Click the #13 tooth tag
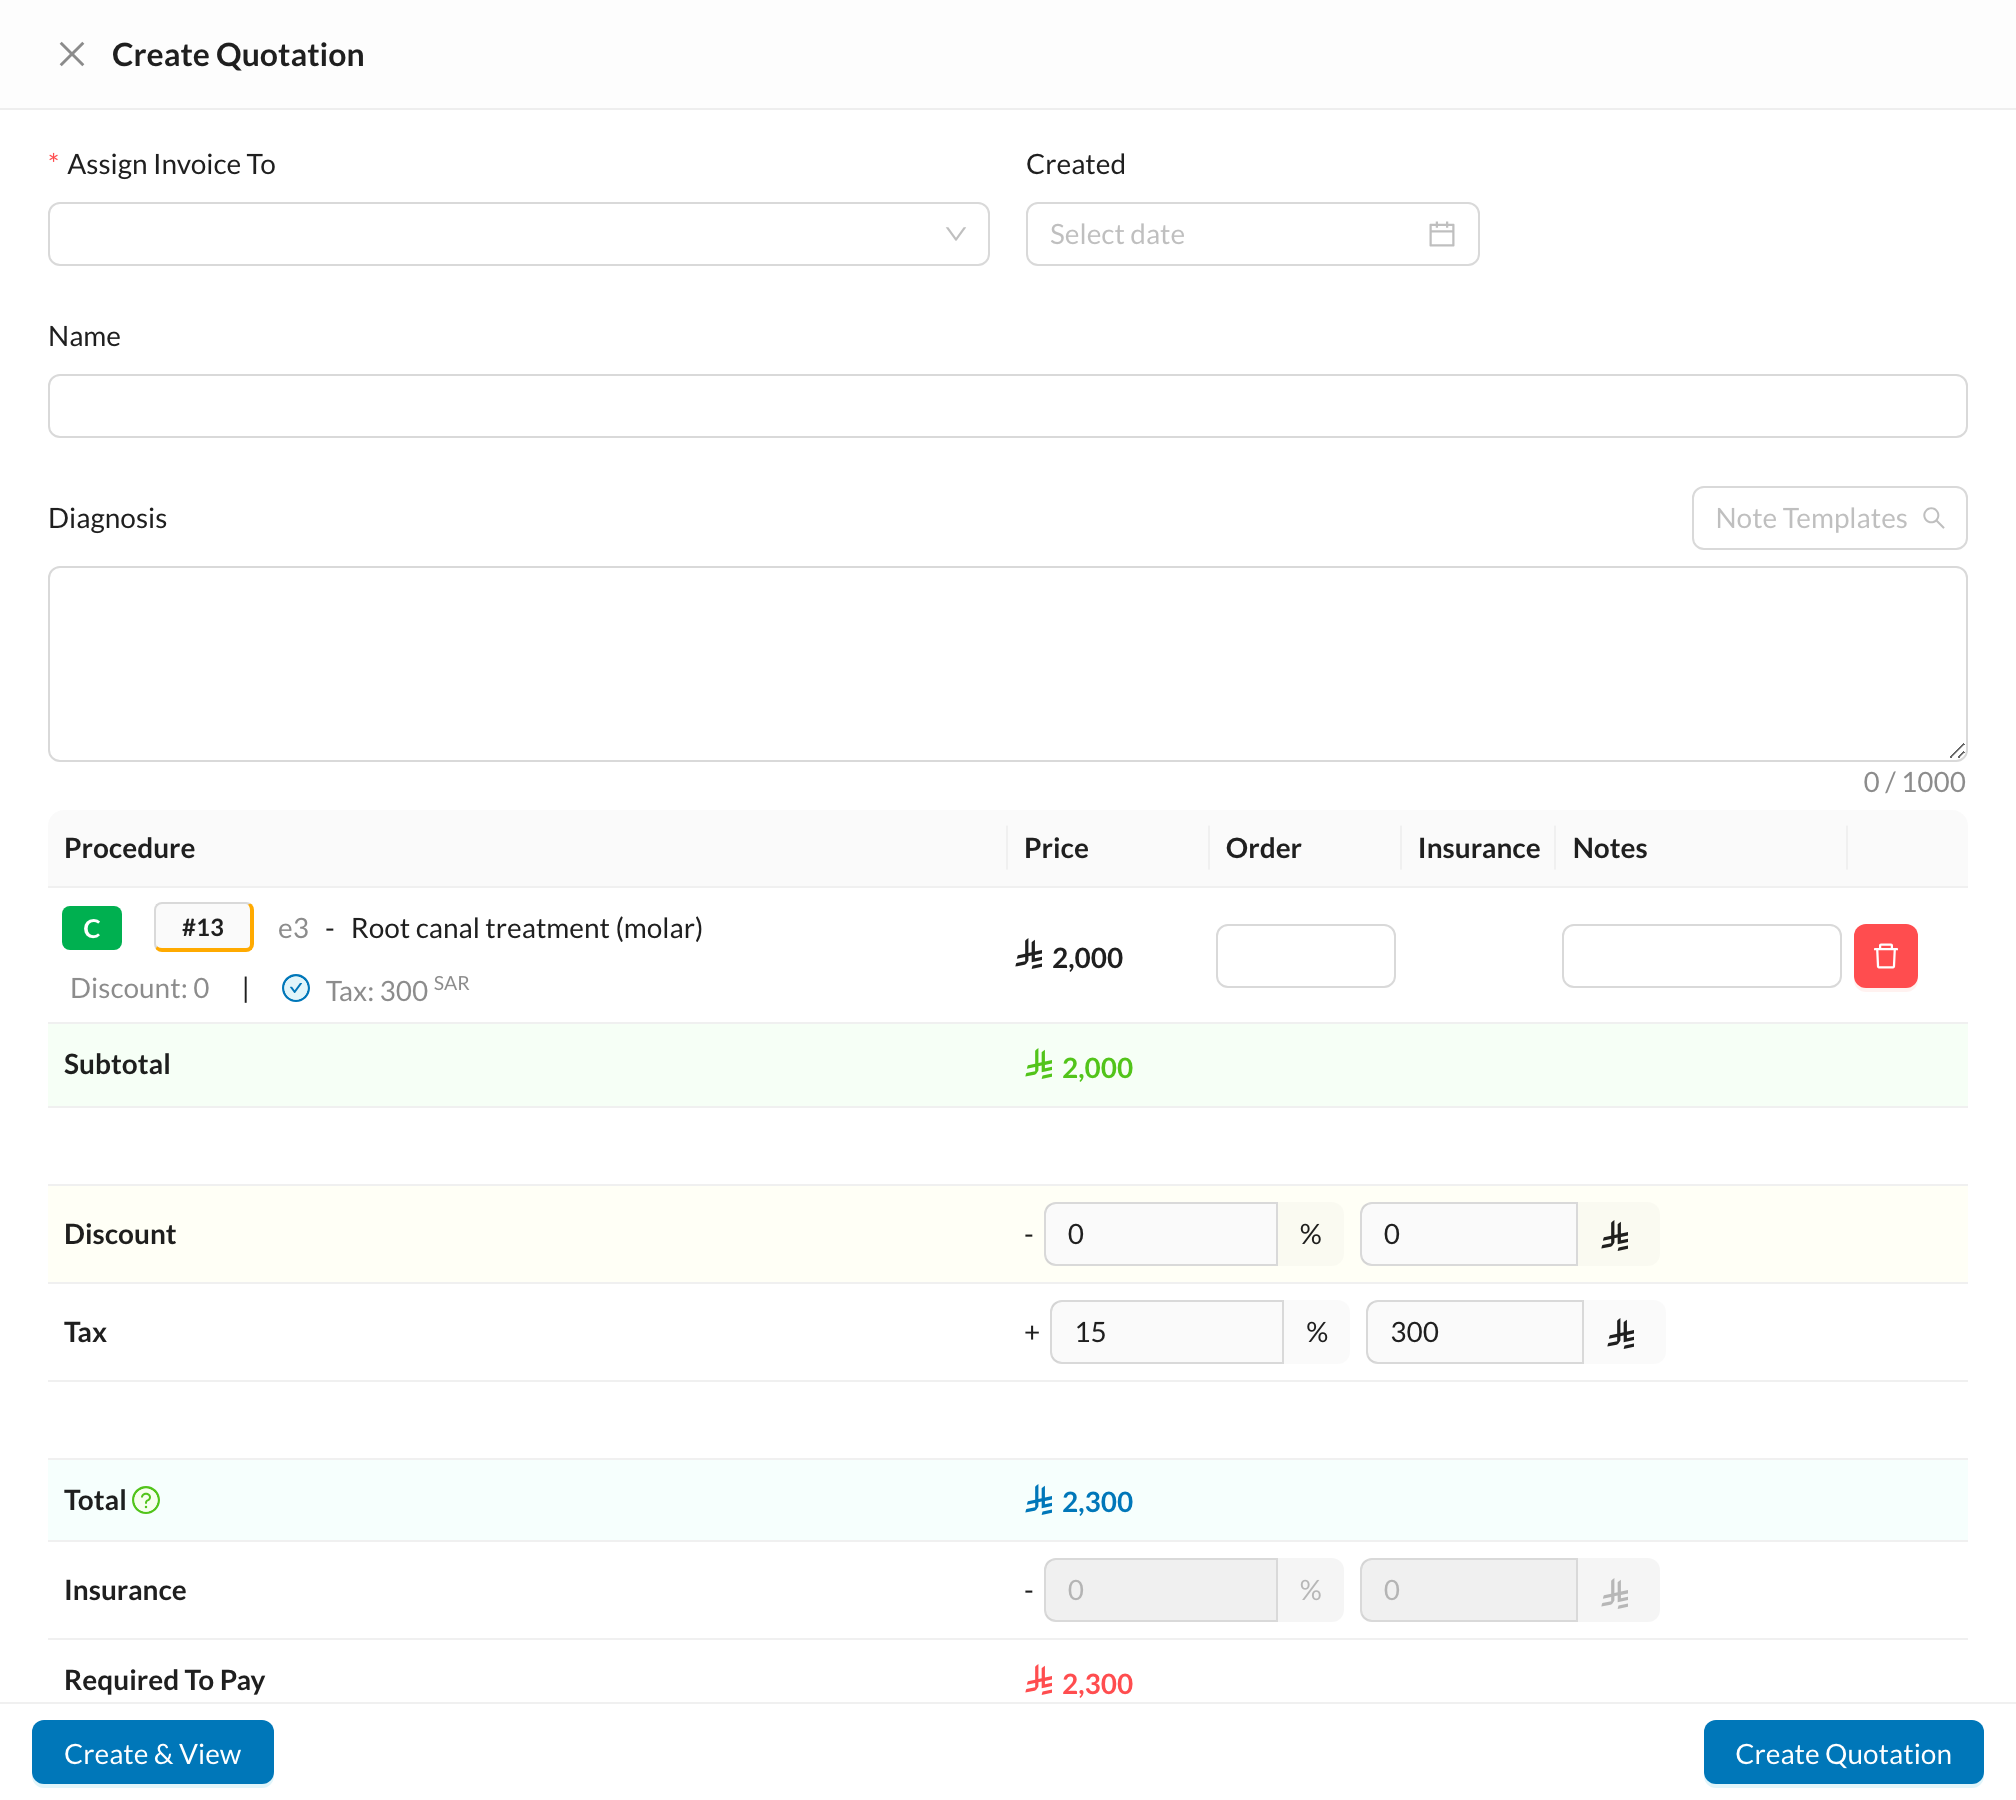Screen dimensions: 2016x1800 [x=203, y=928]
